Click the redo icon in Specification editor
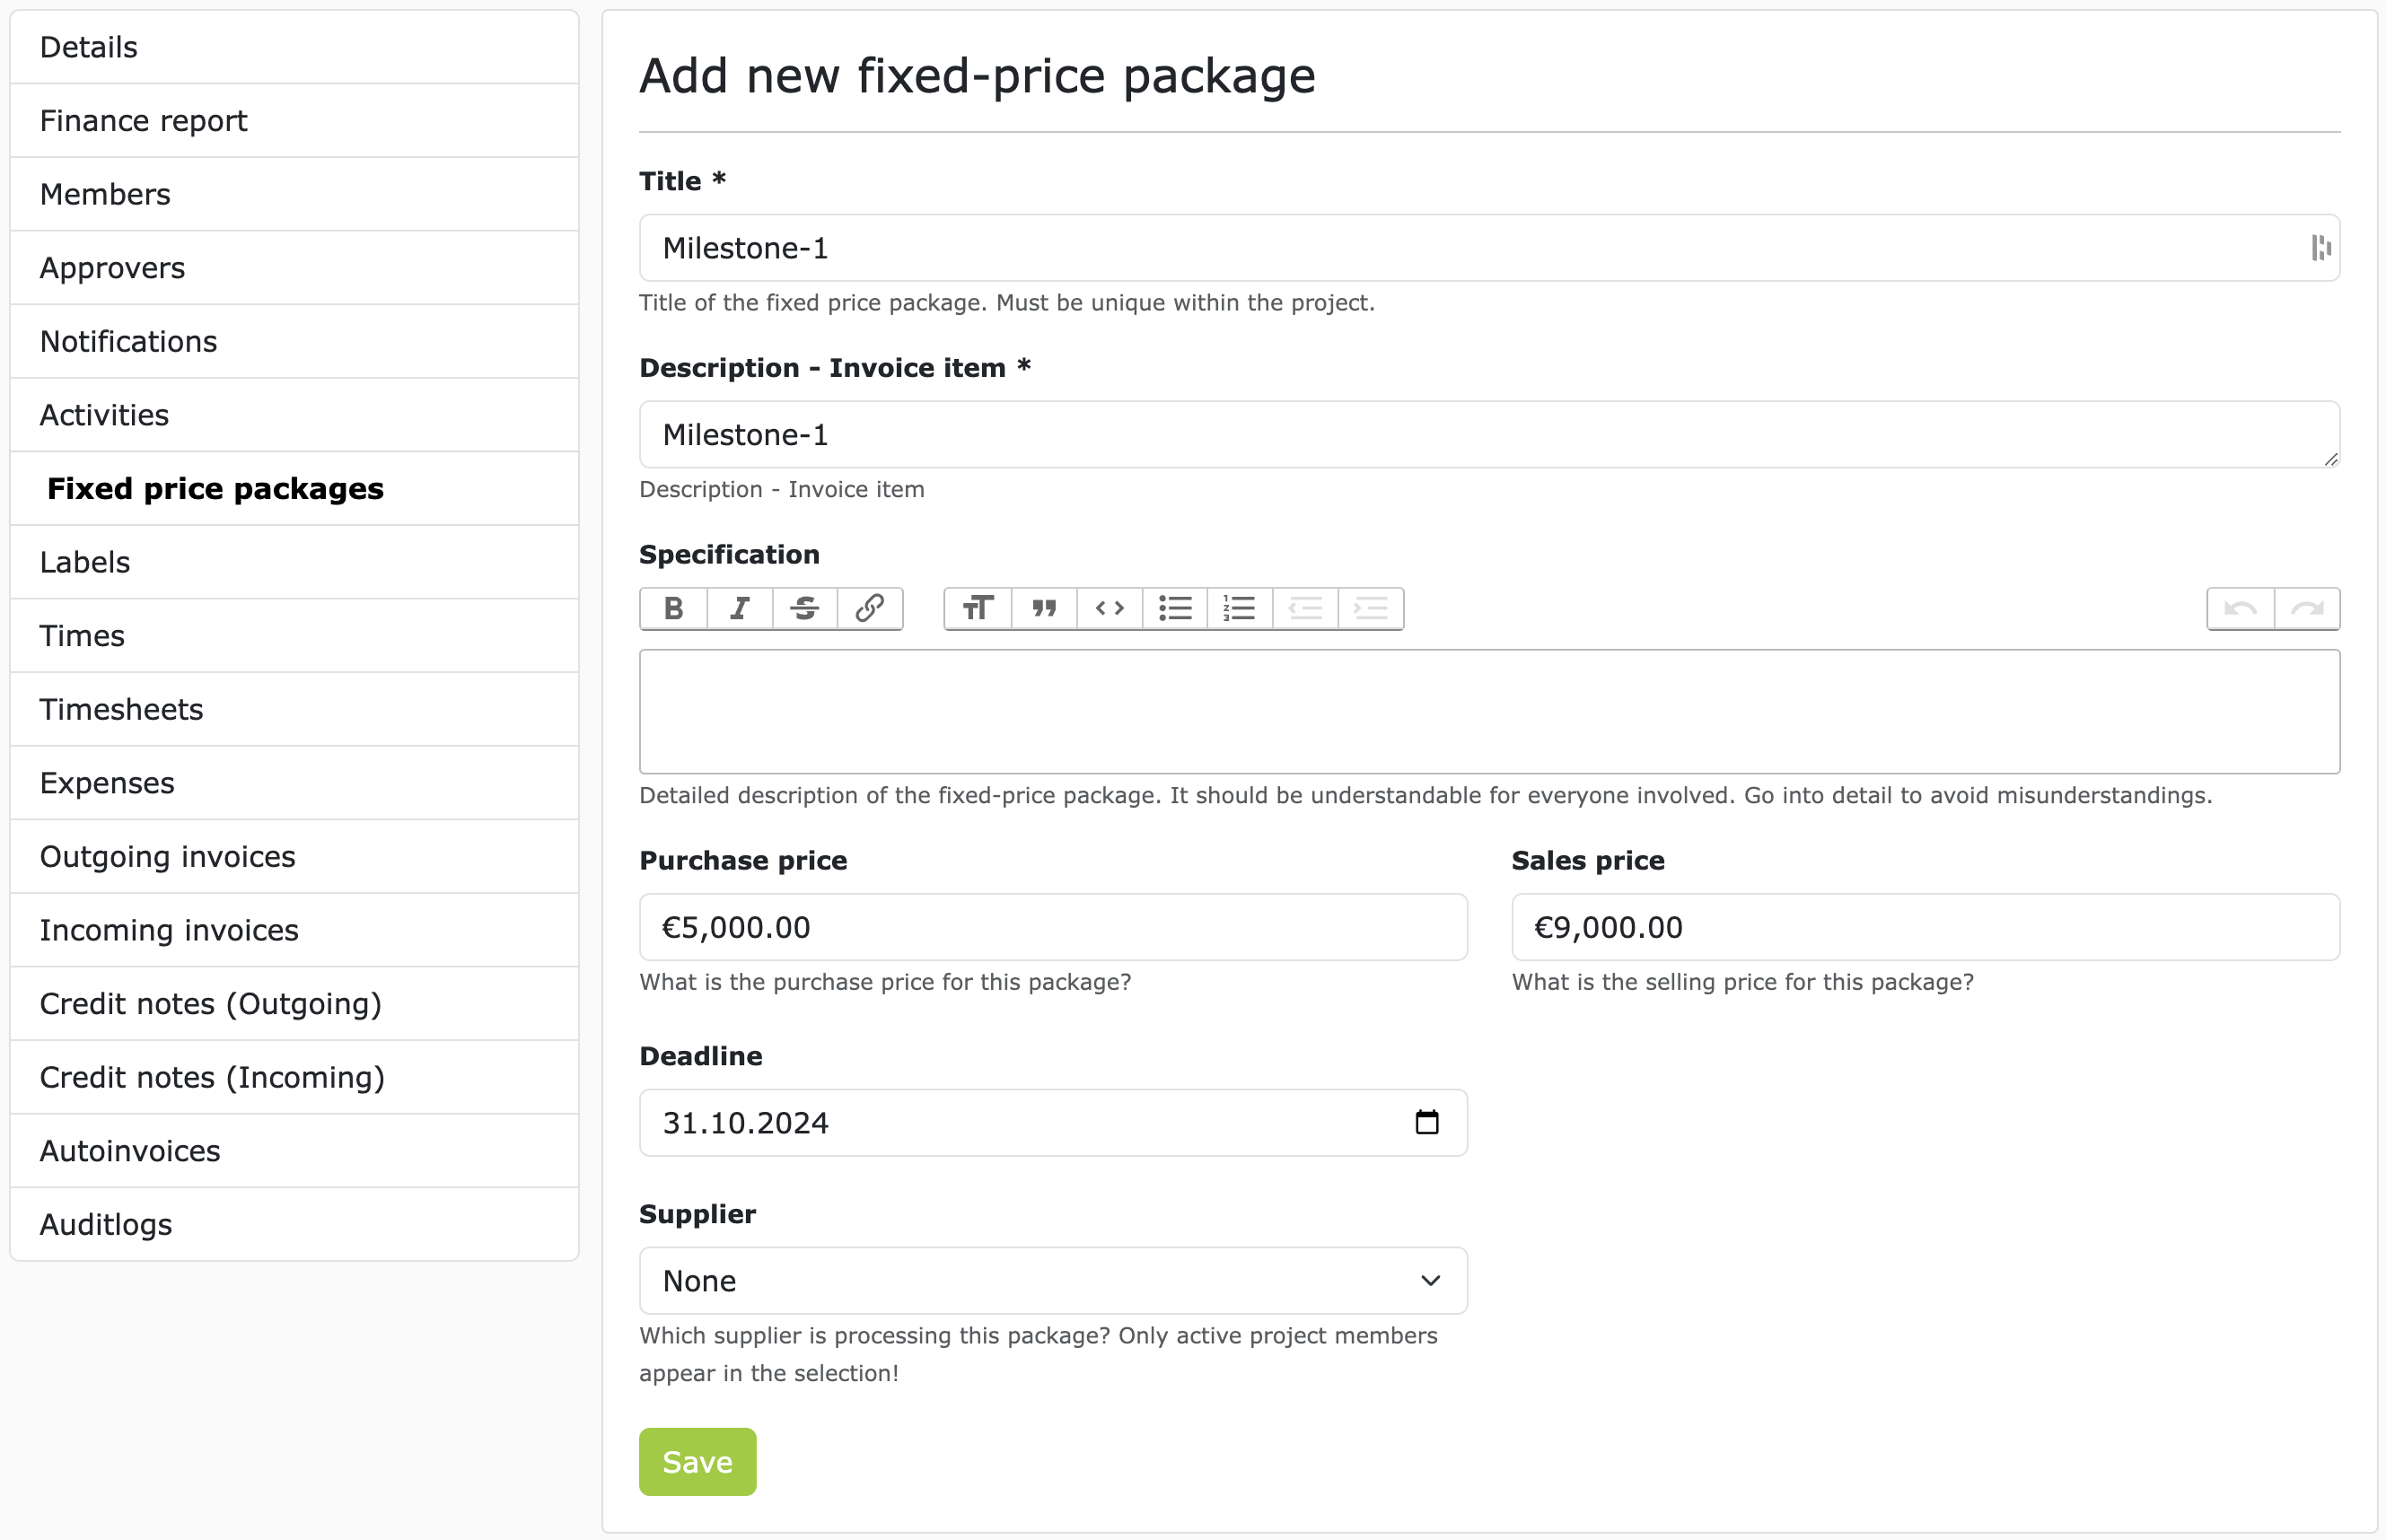Screen dimensions: 2386x1540 (x=2307, y=608)
